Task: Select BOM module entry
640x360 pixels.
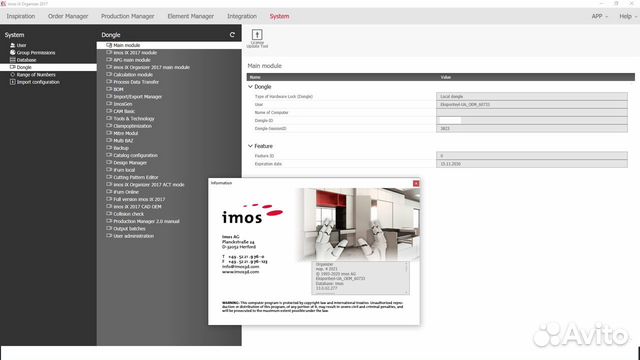Action: [118, 89]
